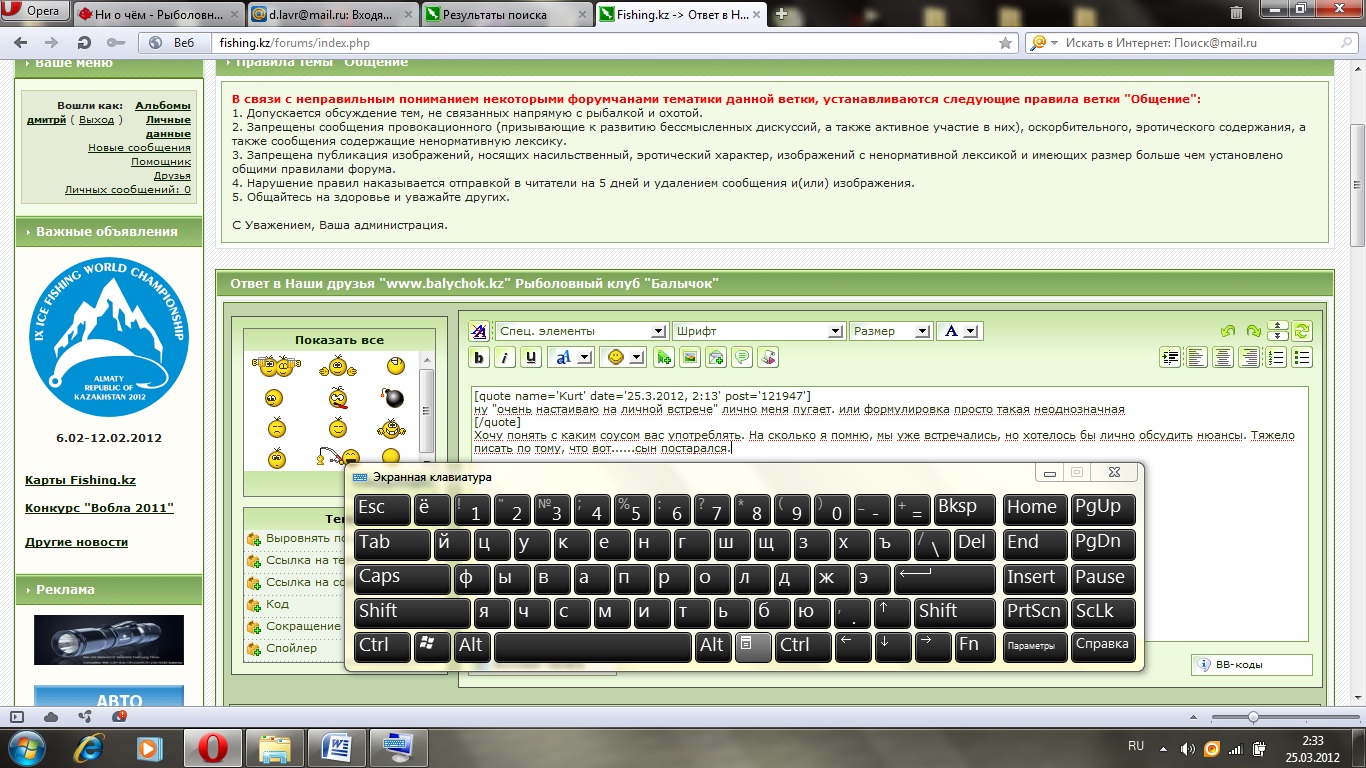The height and width of the screenshot is (768, 1366).
Task: Open the font color A dropdown
Action: (x=959, y=331)
